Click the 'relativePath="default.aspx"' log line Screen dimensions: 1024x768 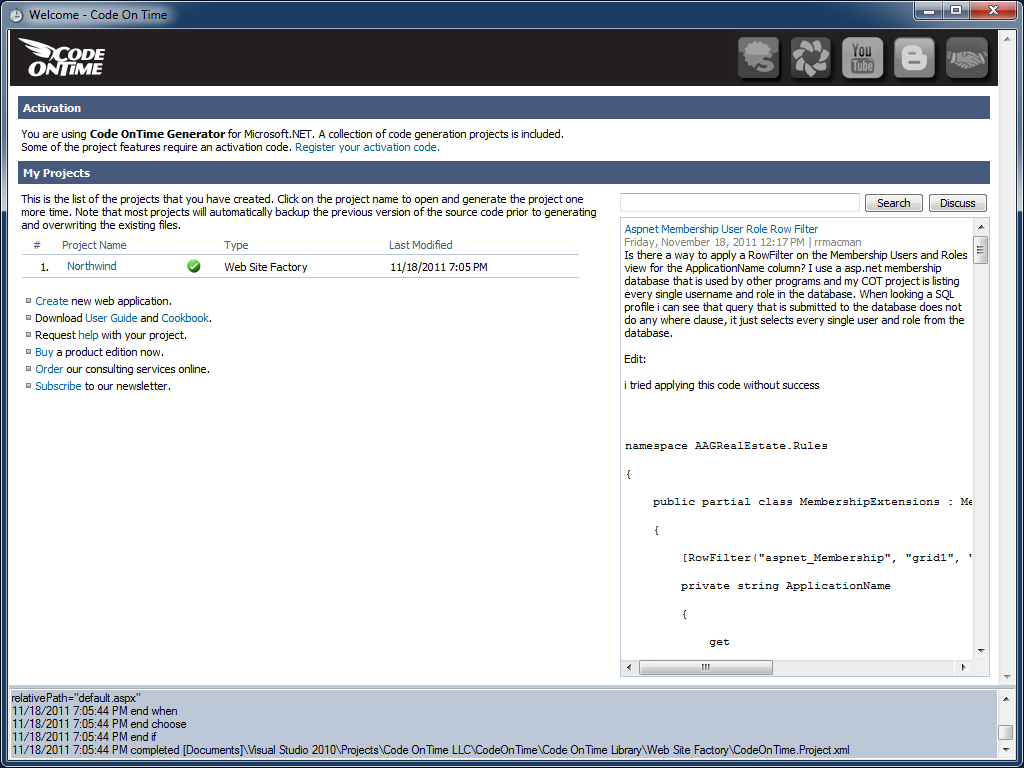(76, 697)
